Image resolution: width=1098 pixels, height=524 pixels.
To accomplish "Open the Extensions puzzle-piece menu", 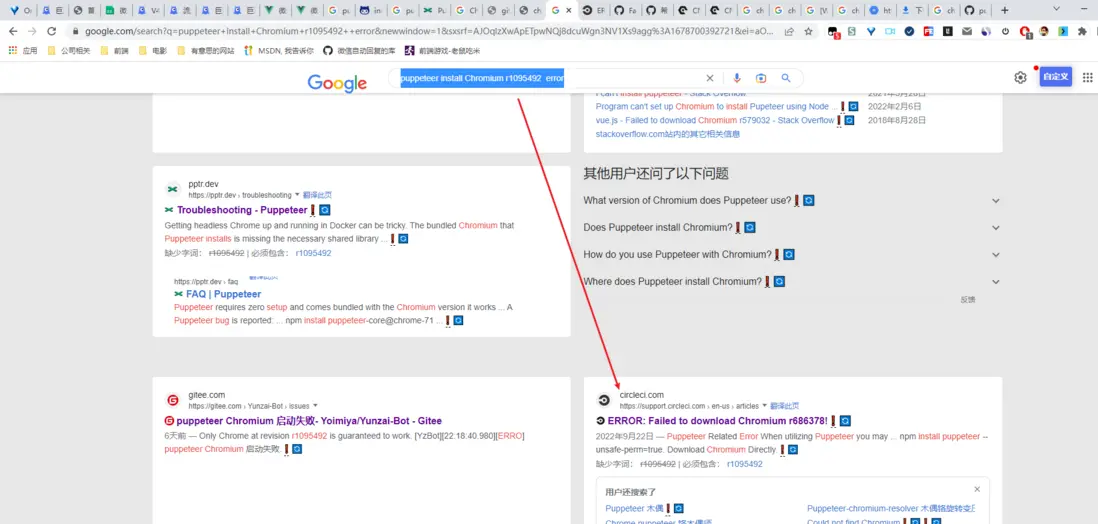I will [1082, 32].
